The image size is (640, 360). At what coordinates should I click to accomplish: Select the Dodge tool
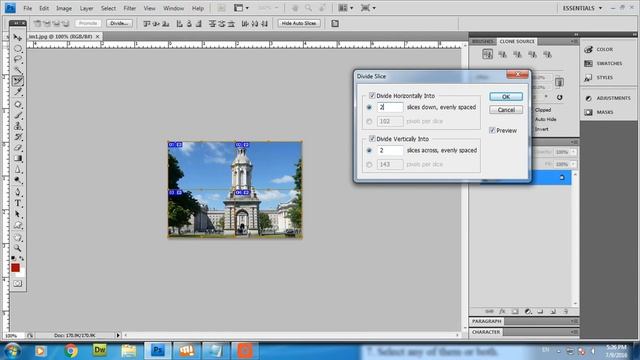click(18, 180)
